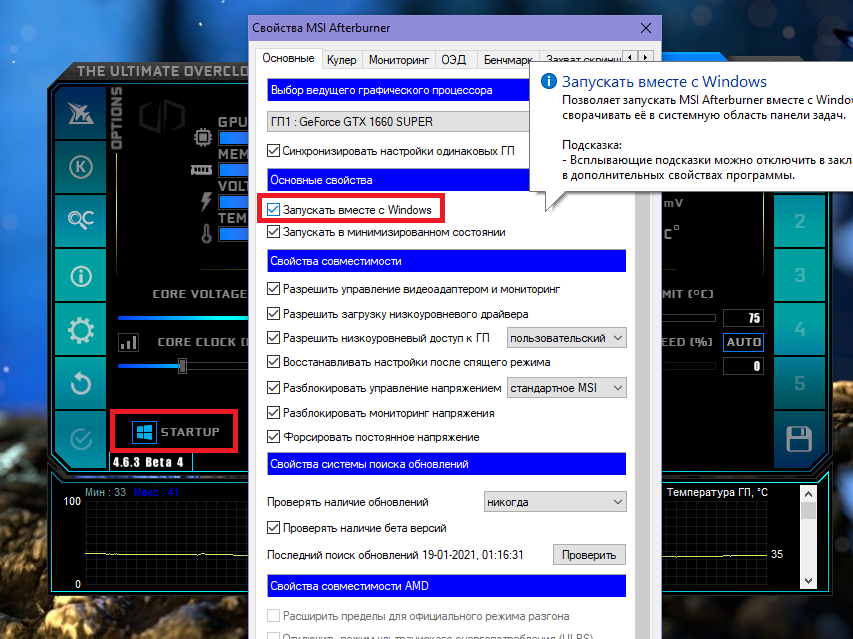The image size is (853, 639).
Task: Launch the OC Scanner magnifier icon
Action: (81, 220)
